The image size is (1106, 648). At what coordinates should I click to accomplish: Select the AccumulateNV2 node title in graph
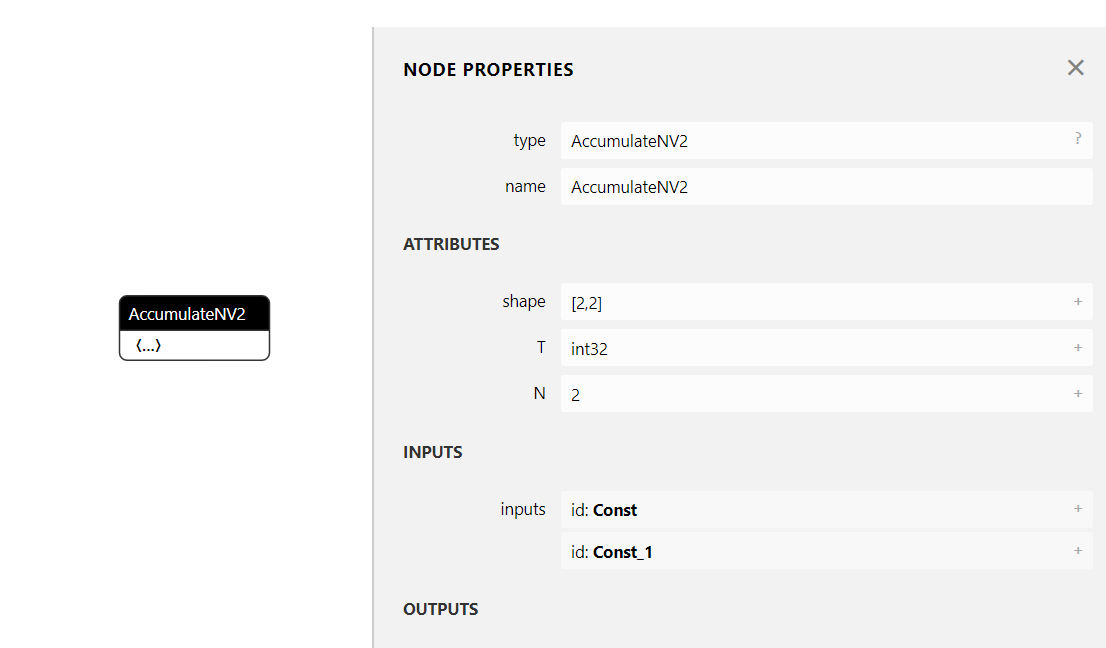(188, 314)
